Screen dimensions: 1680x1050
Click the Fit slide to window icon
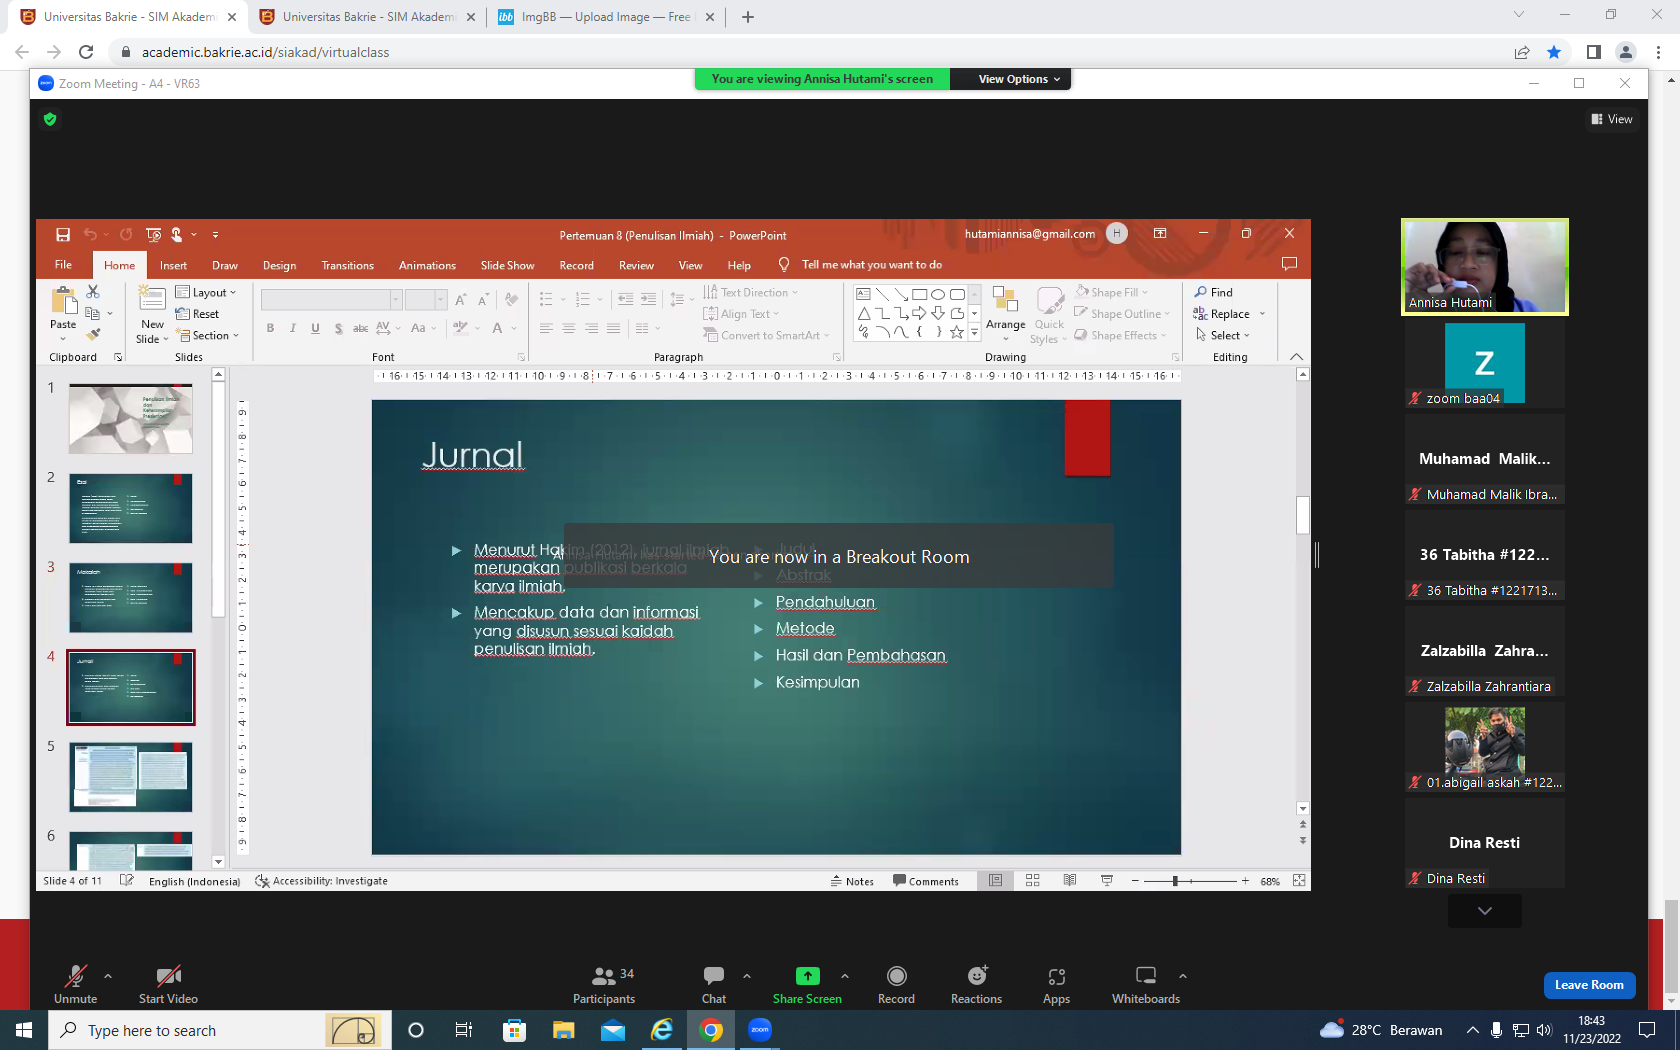1299,881
